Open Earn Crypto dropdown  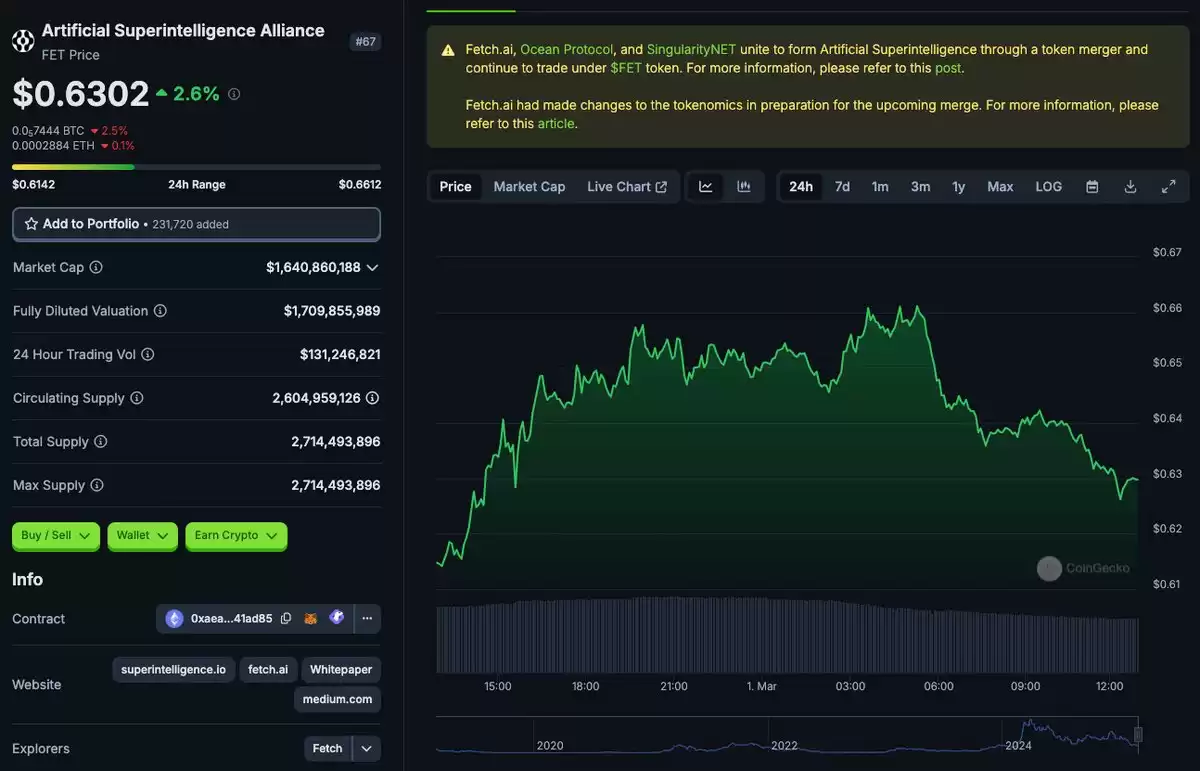pos(236,536)
